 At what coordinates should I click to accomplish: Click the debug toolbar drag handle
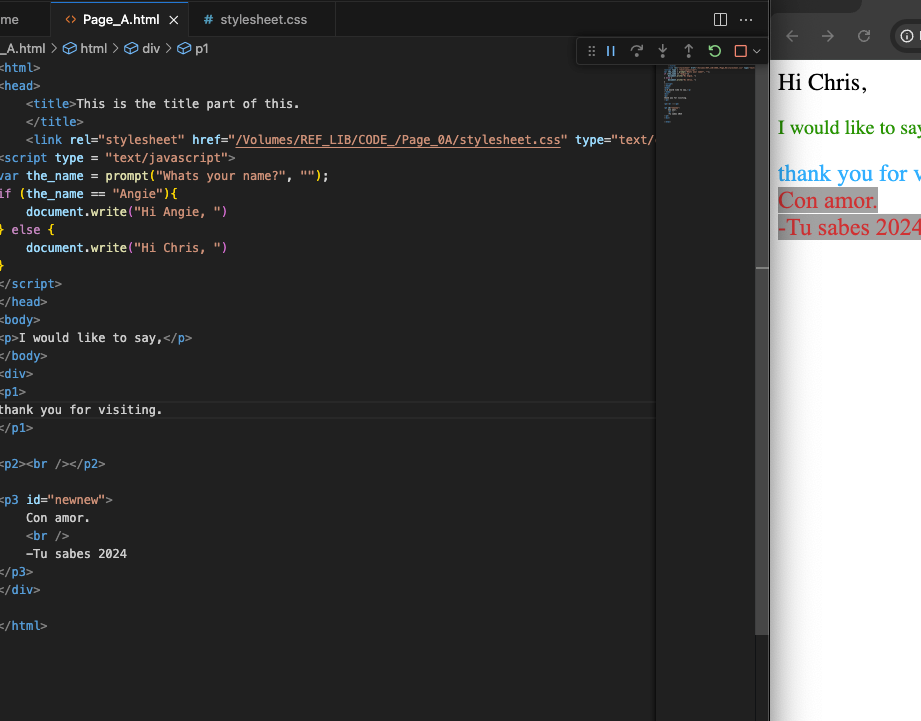coord(591,51)
